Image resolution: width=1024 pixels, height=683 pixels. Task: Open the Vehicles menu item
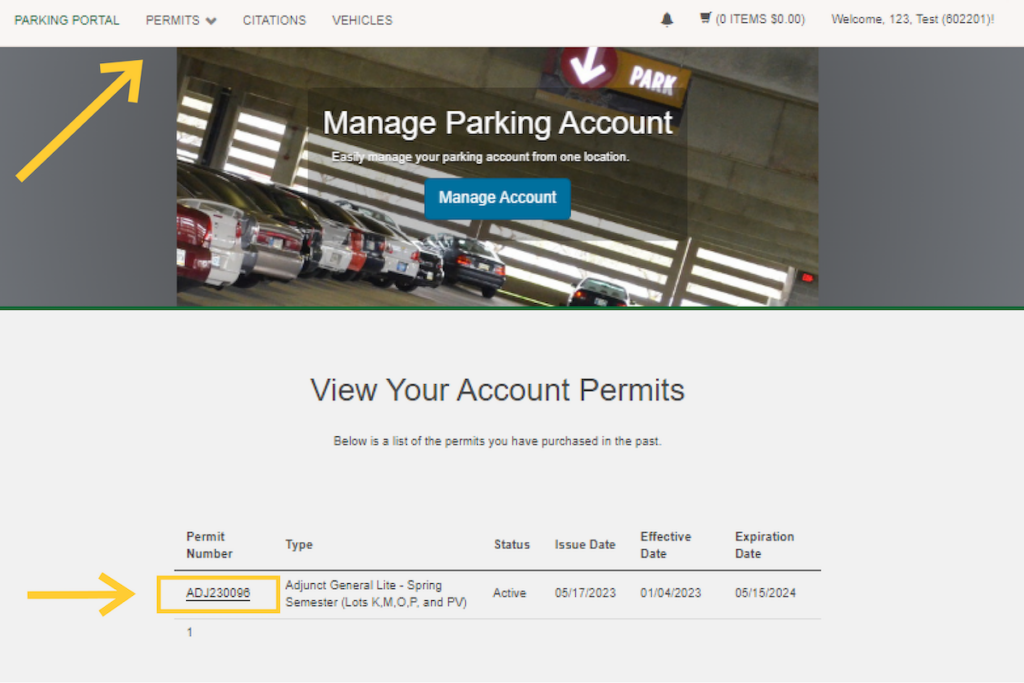click(362, 20)
